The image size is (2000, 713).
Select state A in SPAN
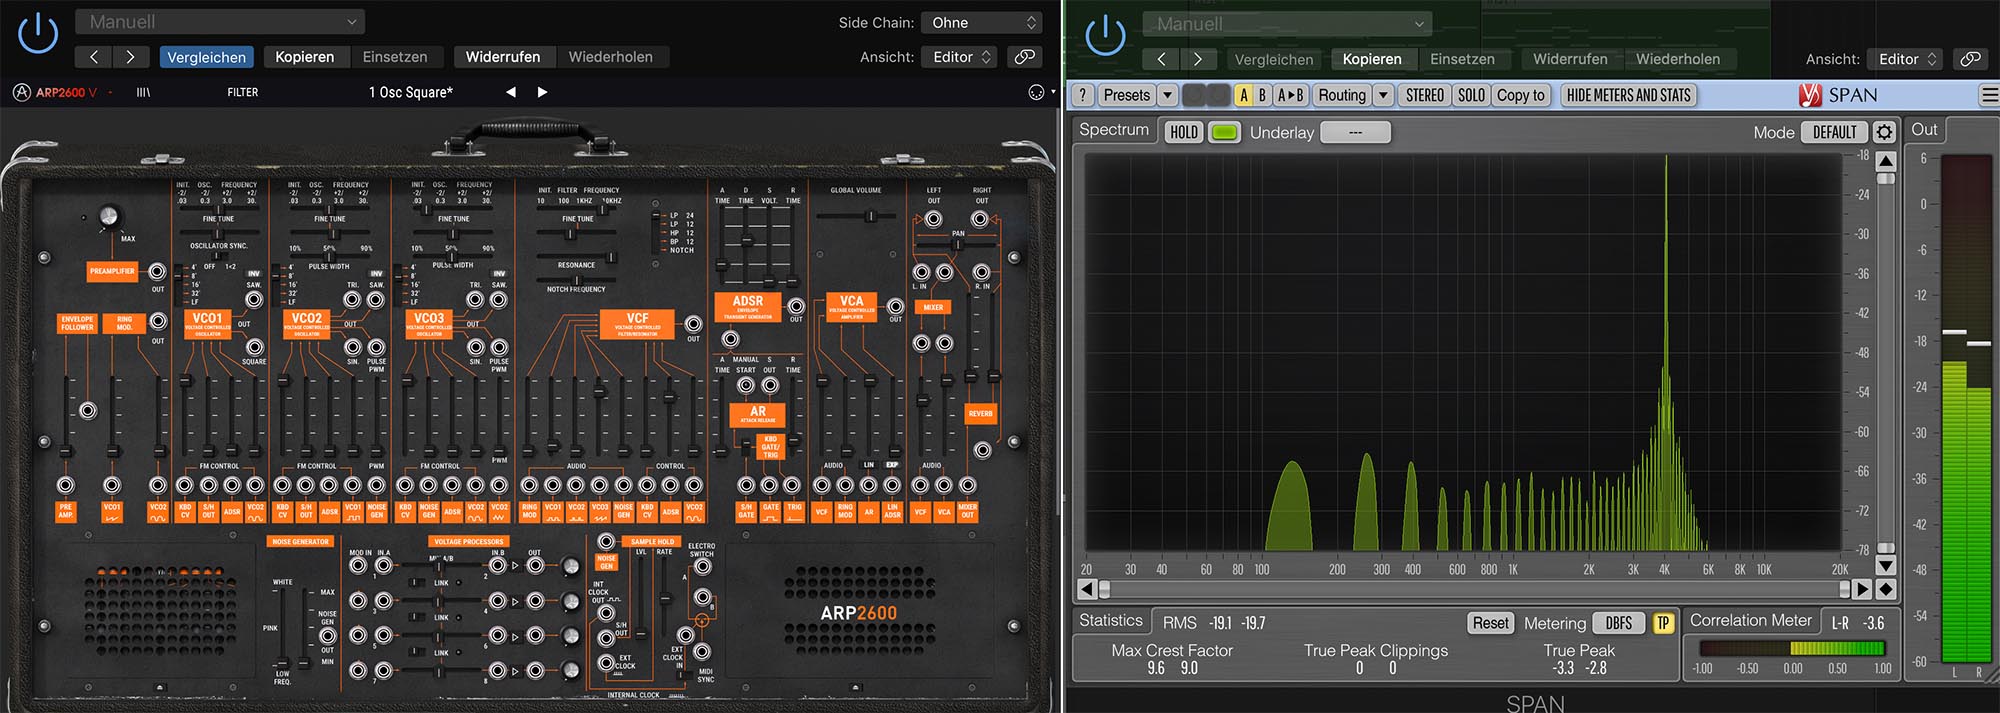[1243, 95]
